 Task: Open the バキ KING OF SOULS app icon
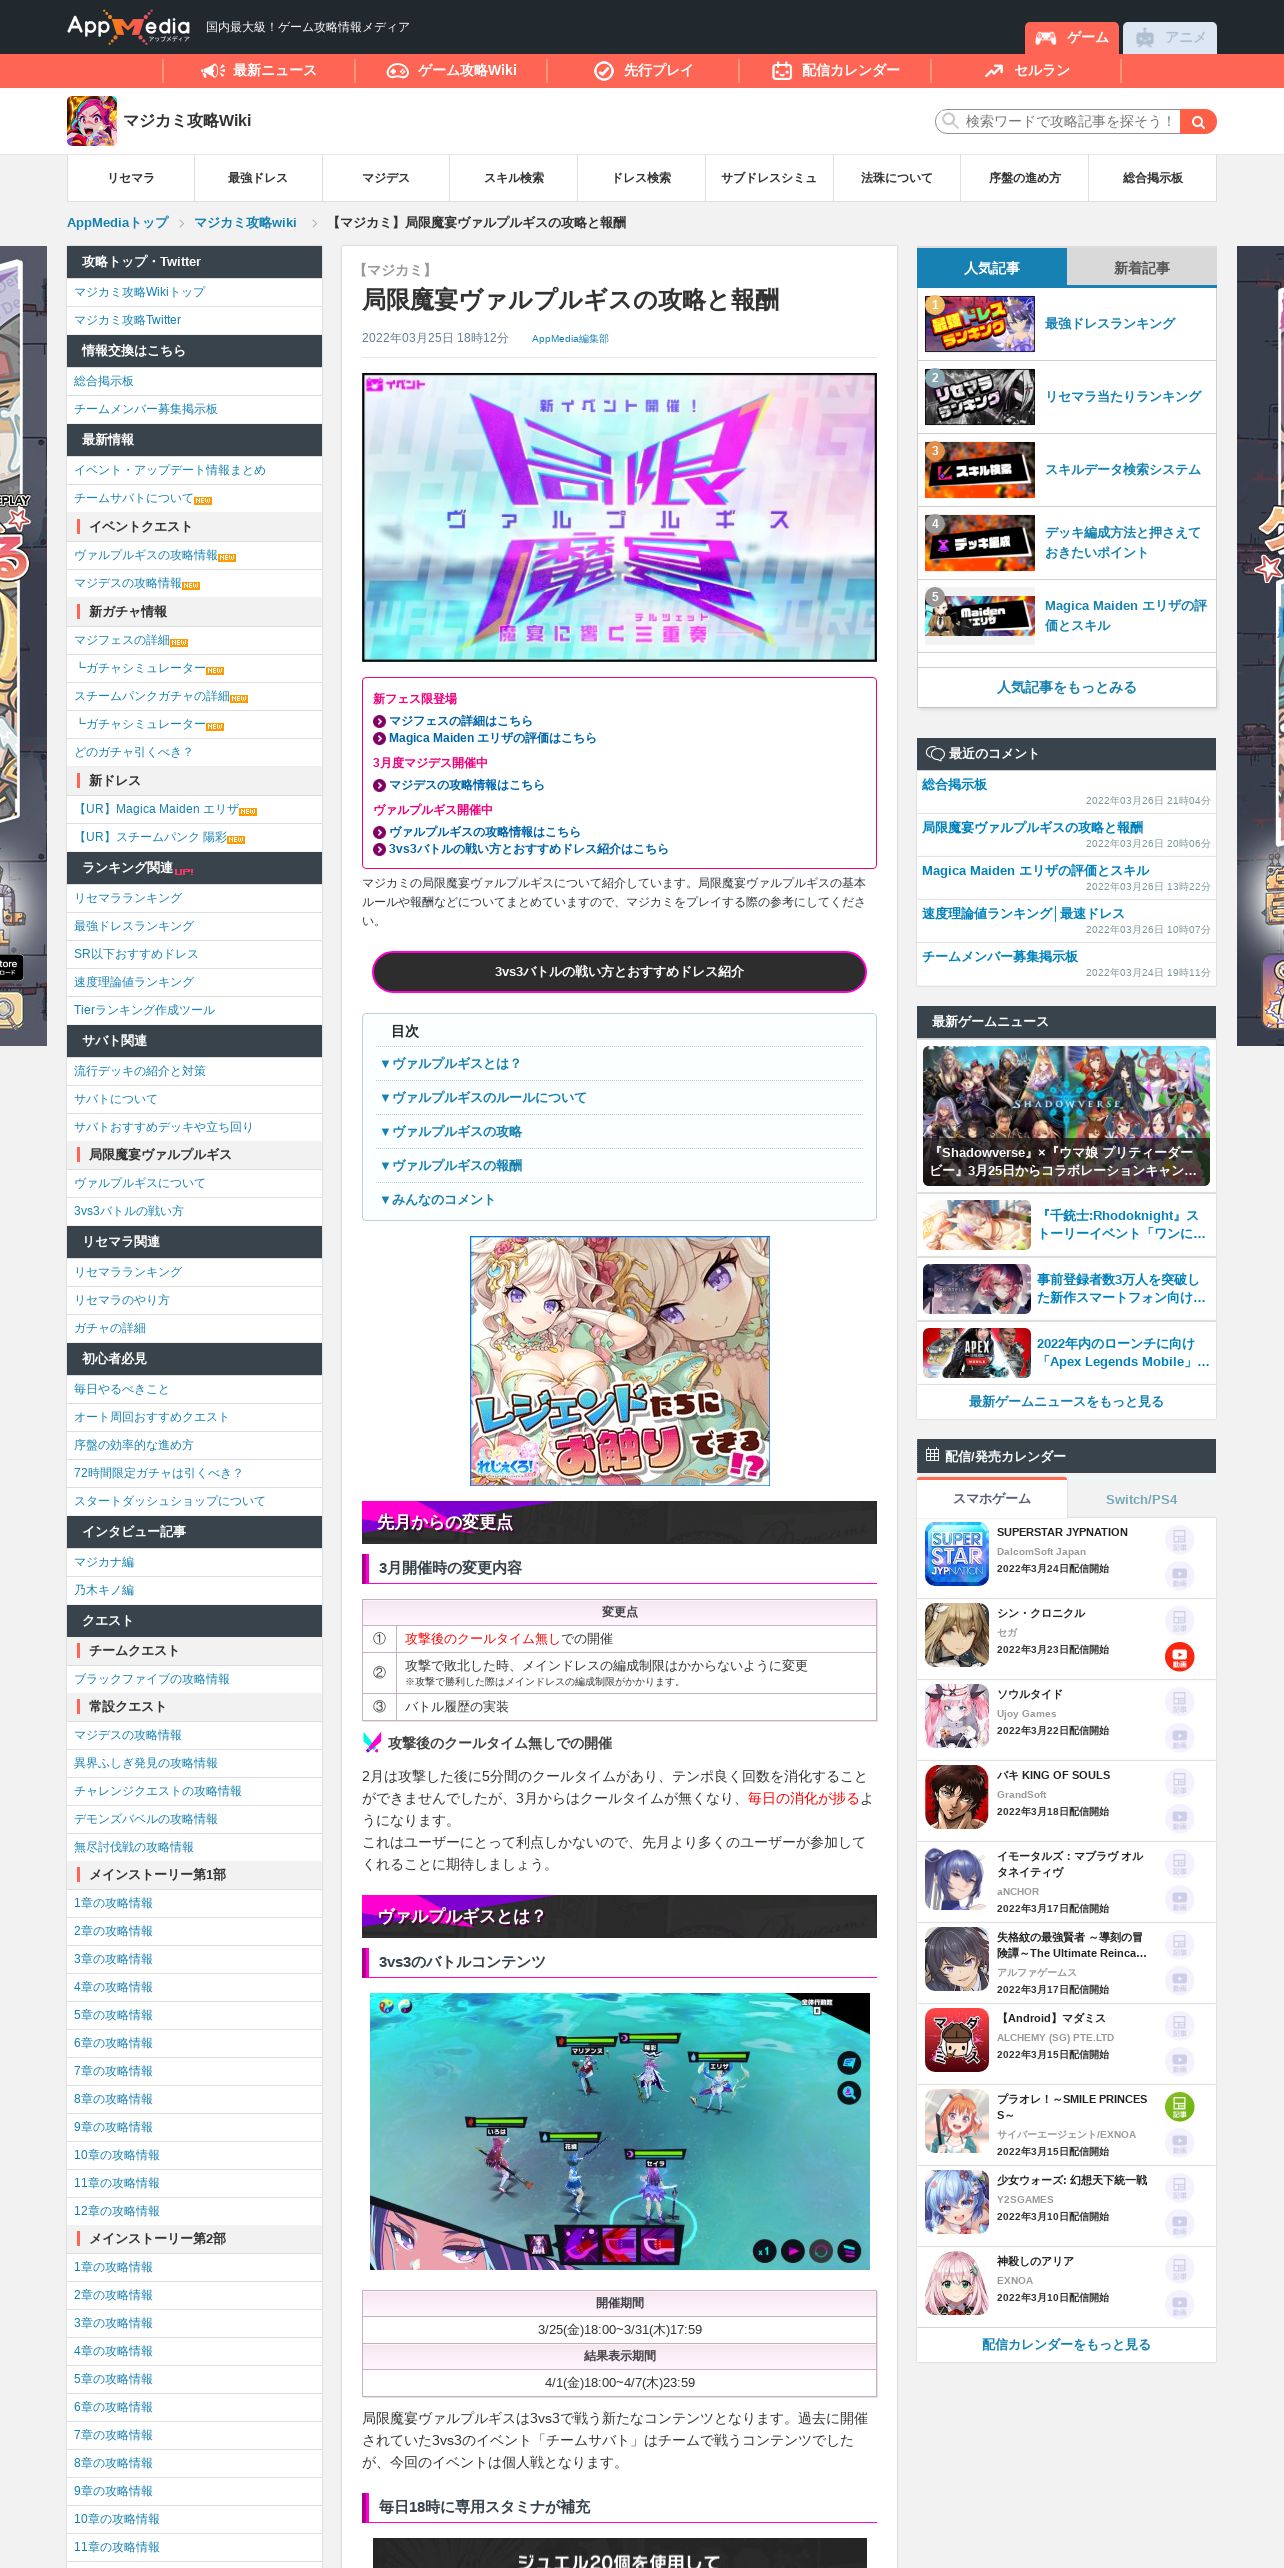pyautogui.click(x=957, y=1797)
